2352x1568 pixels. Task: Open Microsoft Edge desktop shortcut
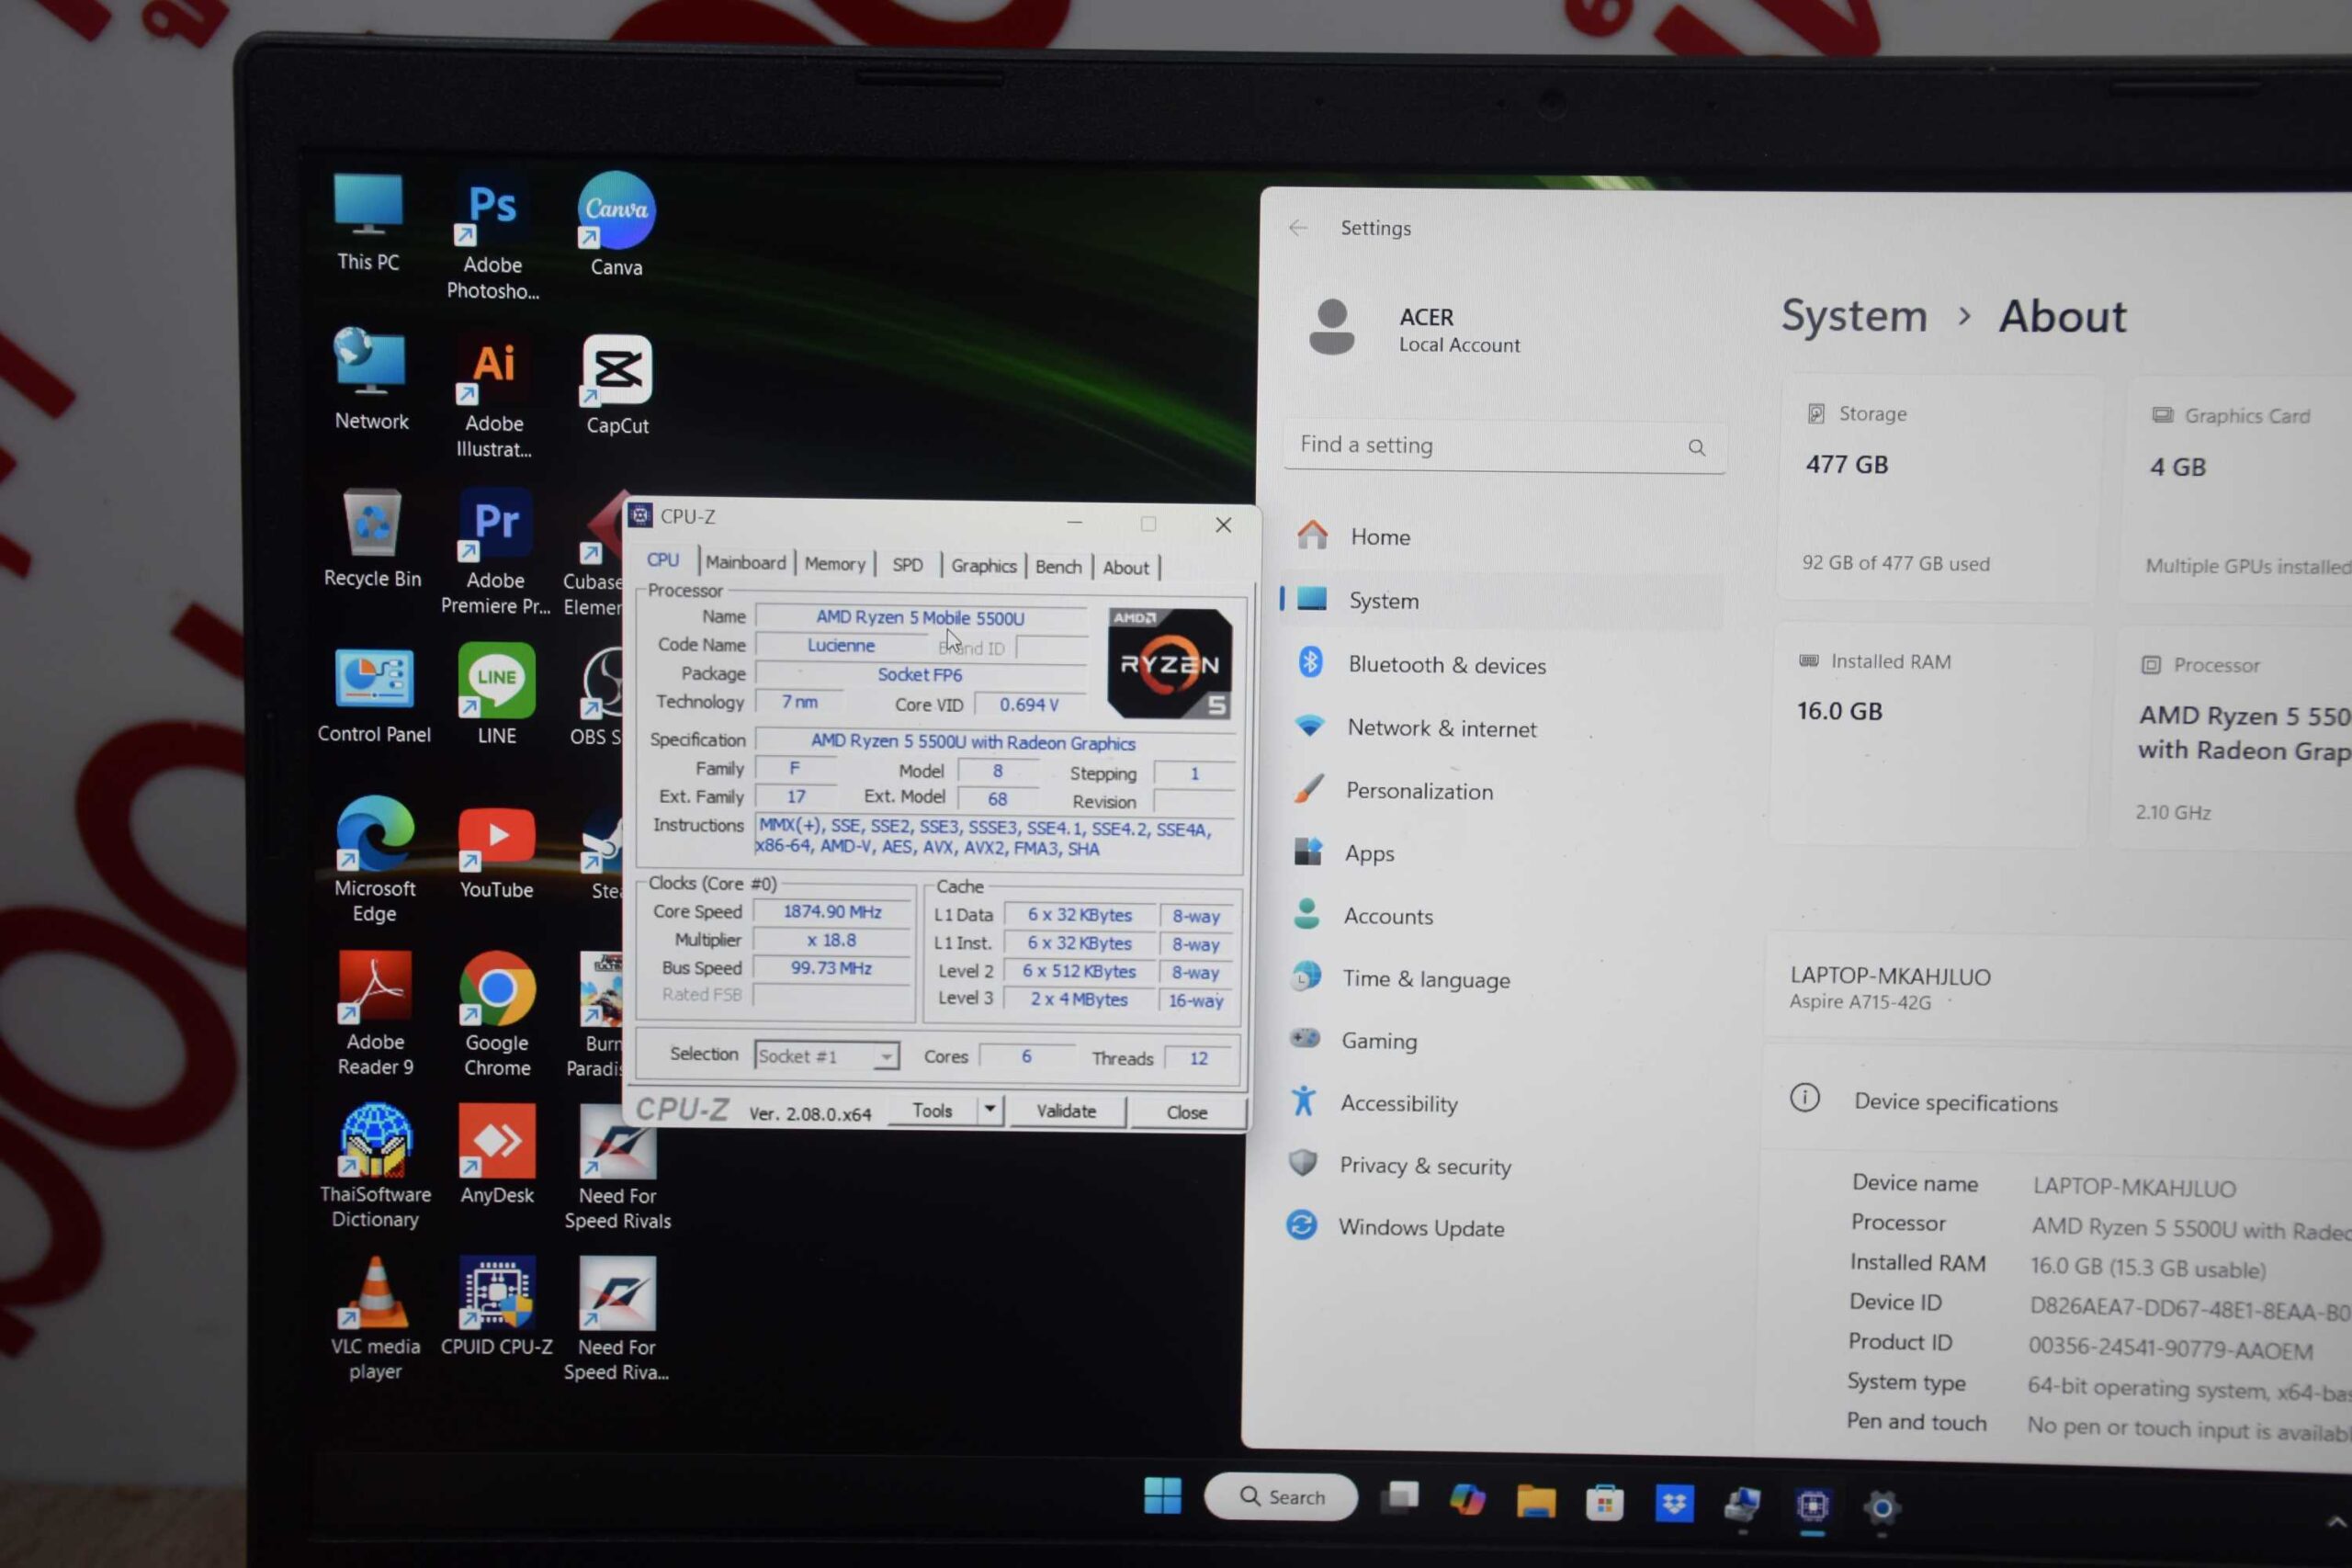(375, 860)
